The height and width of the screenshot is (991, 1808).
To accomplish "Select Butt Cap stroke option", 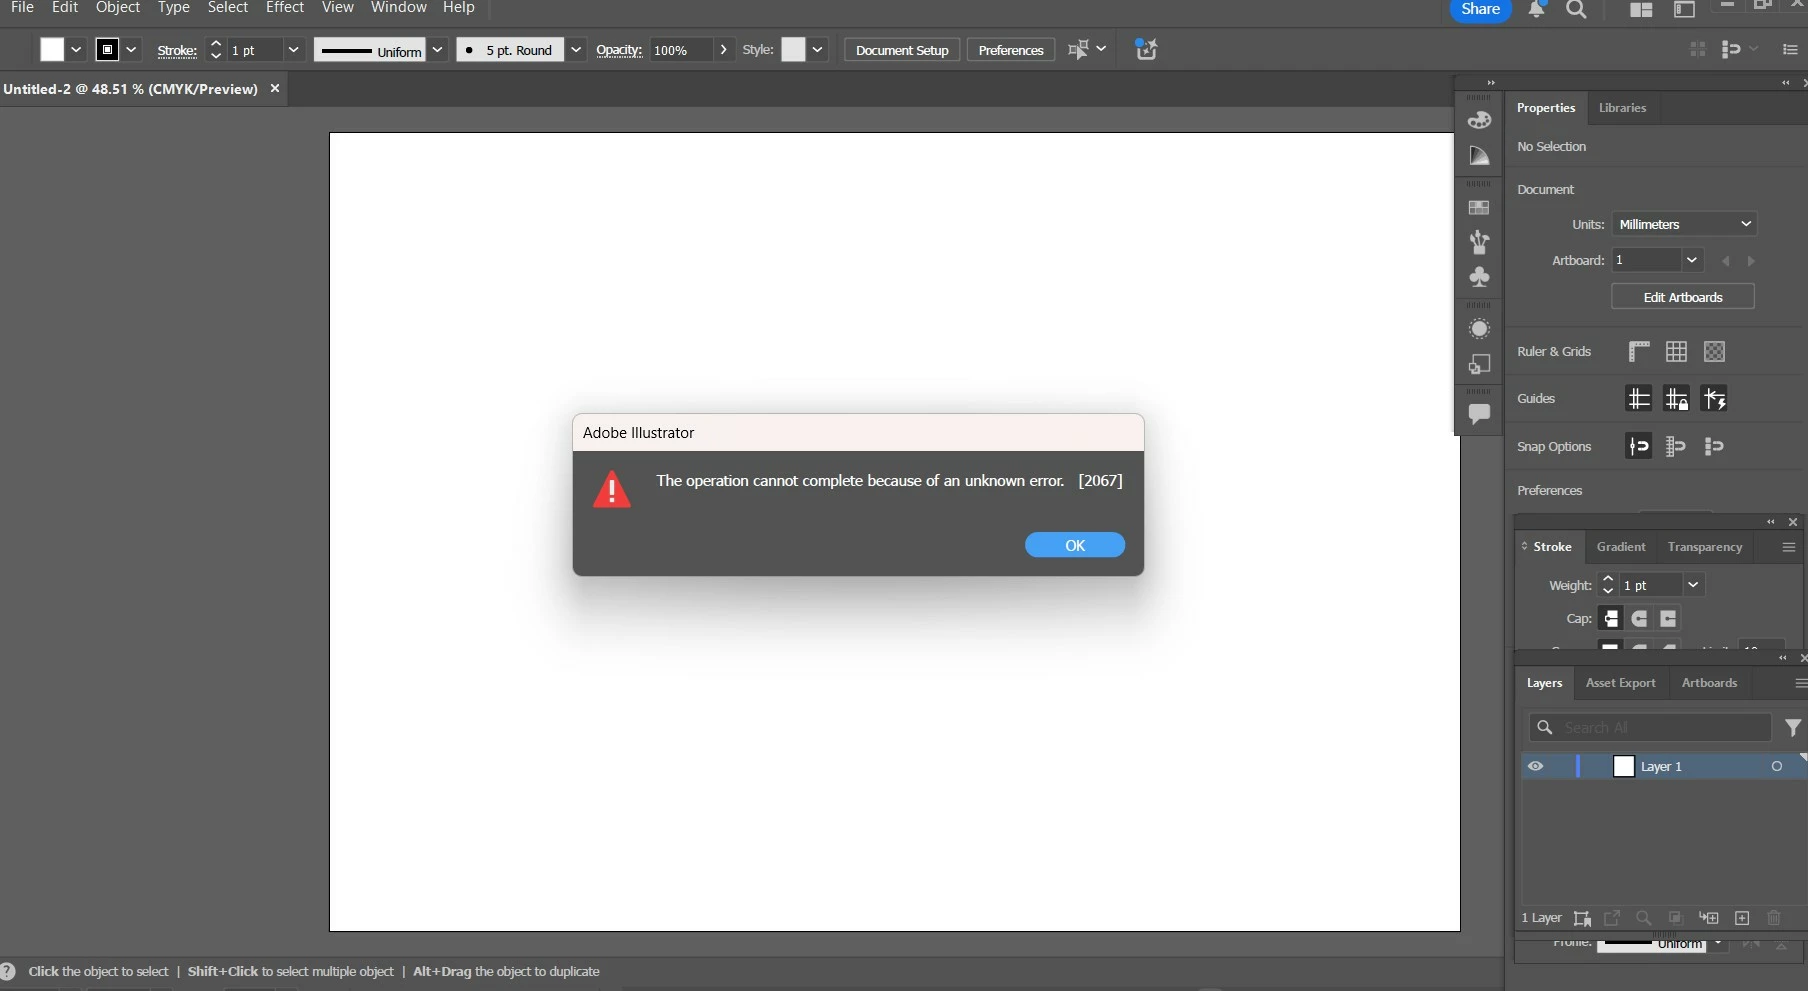I will pyautogui.click(x=1610, y=619).
